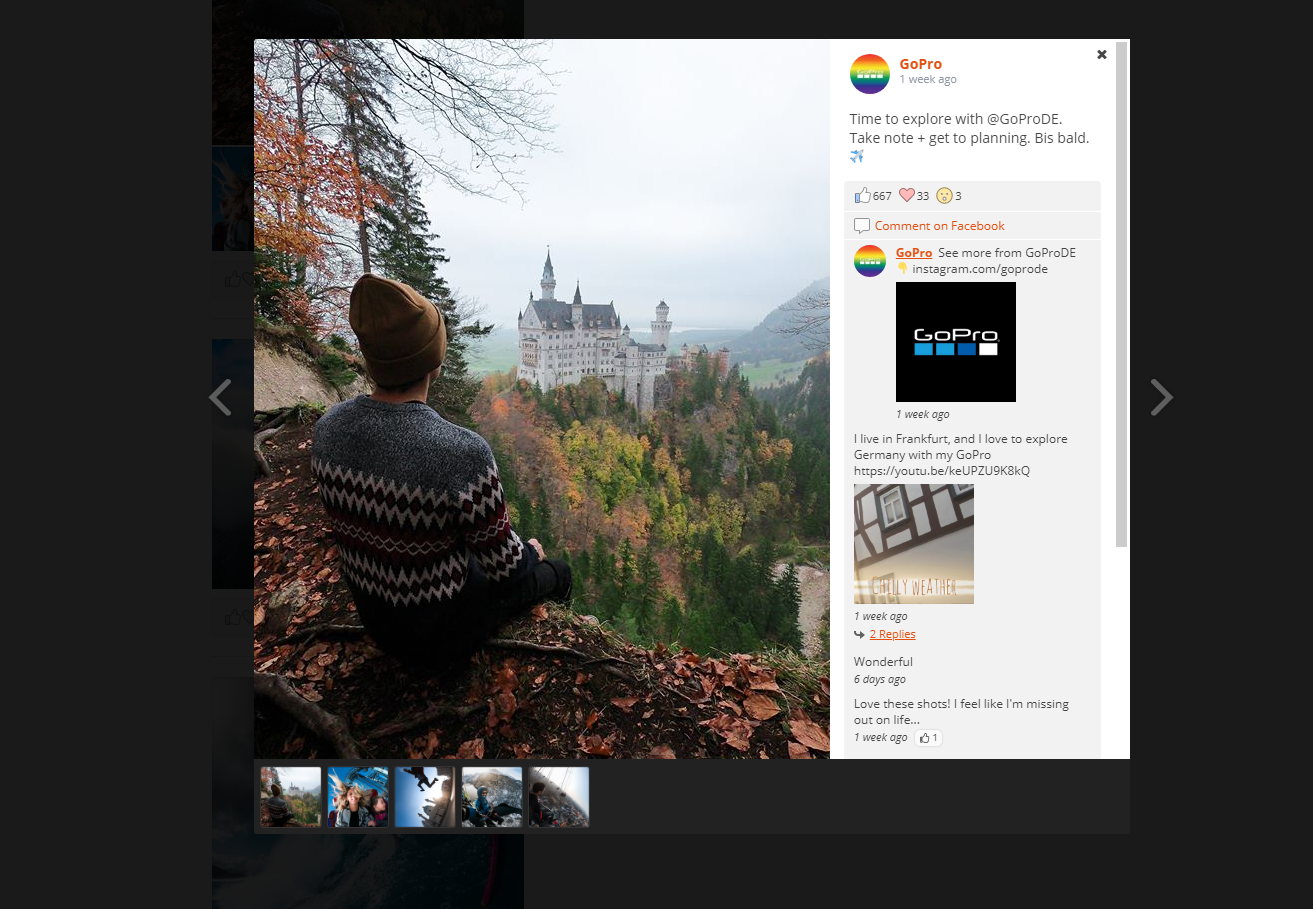Screen dimensions: 1313x909
Task: Go to the previous photo arrow
Action: point(220,397)
